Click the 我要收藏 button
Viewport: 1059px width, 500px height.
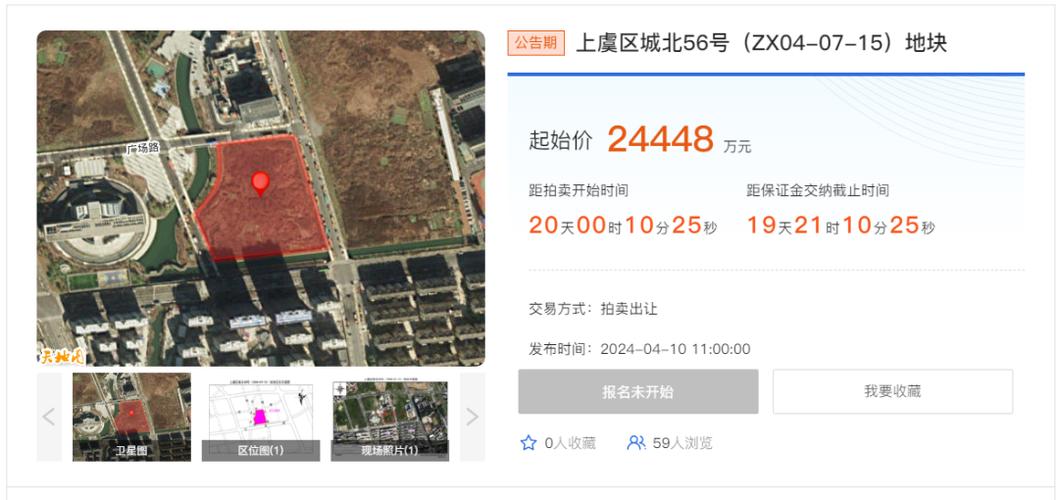pyautogui.click(x=893, y=391)
